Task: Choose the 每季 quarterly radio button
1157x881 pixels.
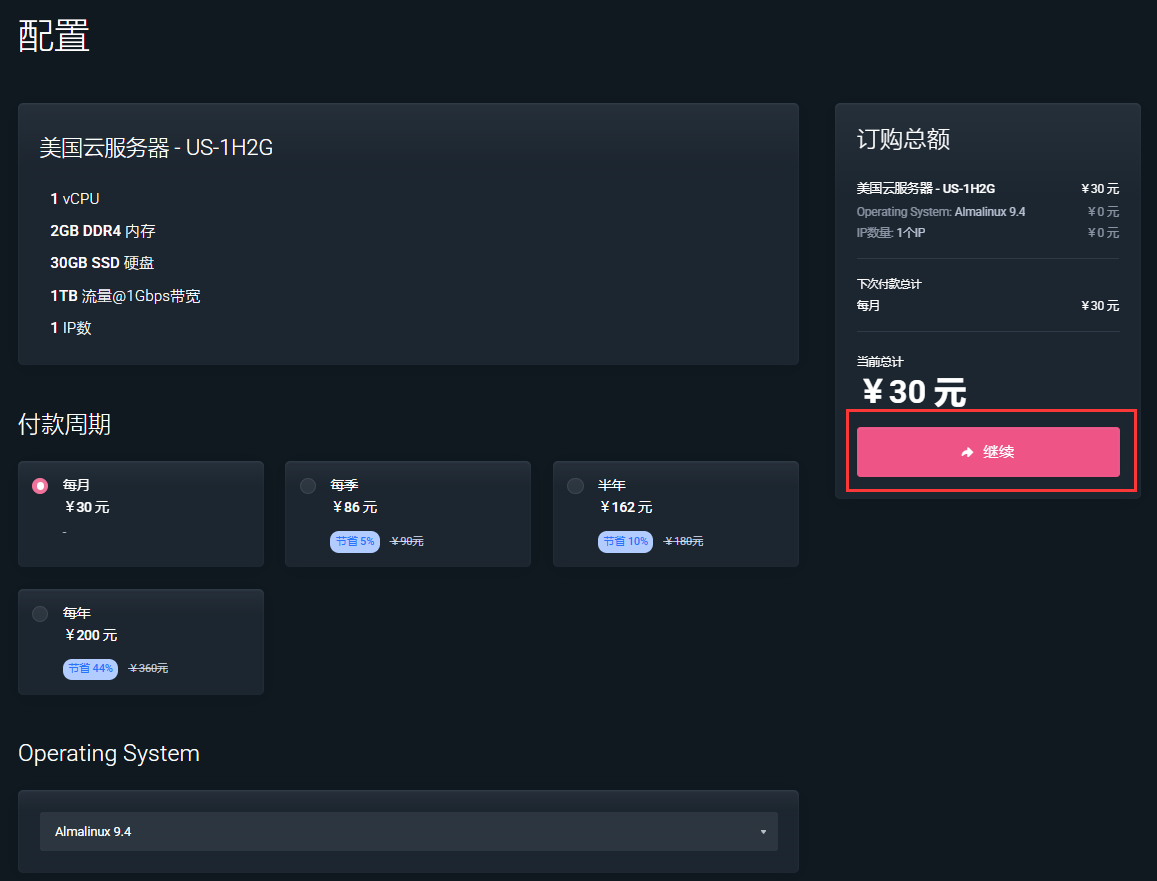Action: point(308,486)
